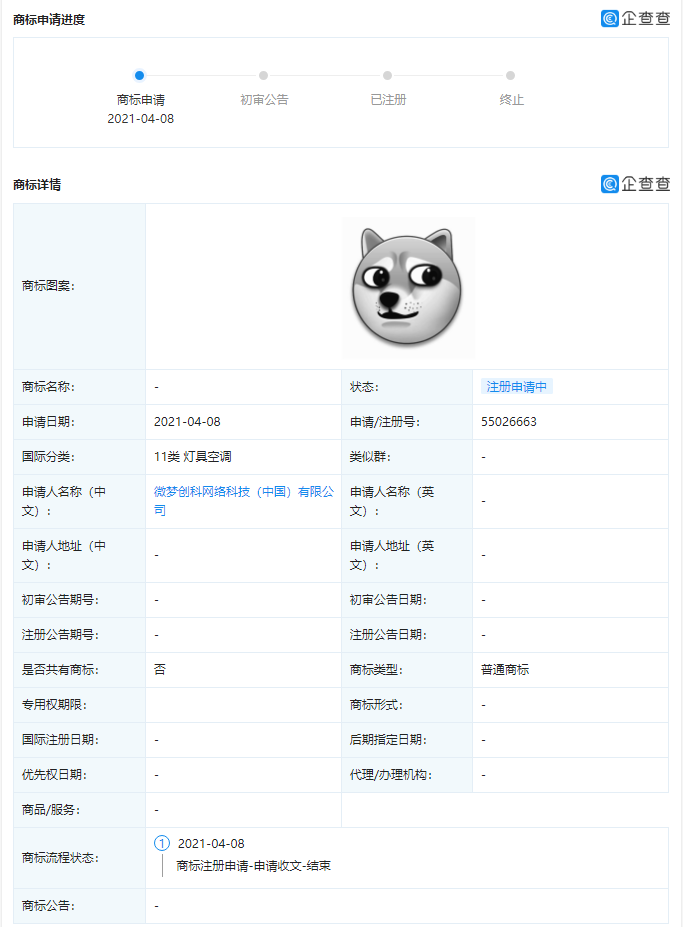Open the 微梦创科网络科技 applicant company link
Screen dimensions: 683x927
pyautogui.click(x=242, y=501)
